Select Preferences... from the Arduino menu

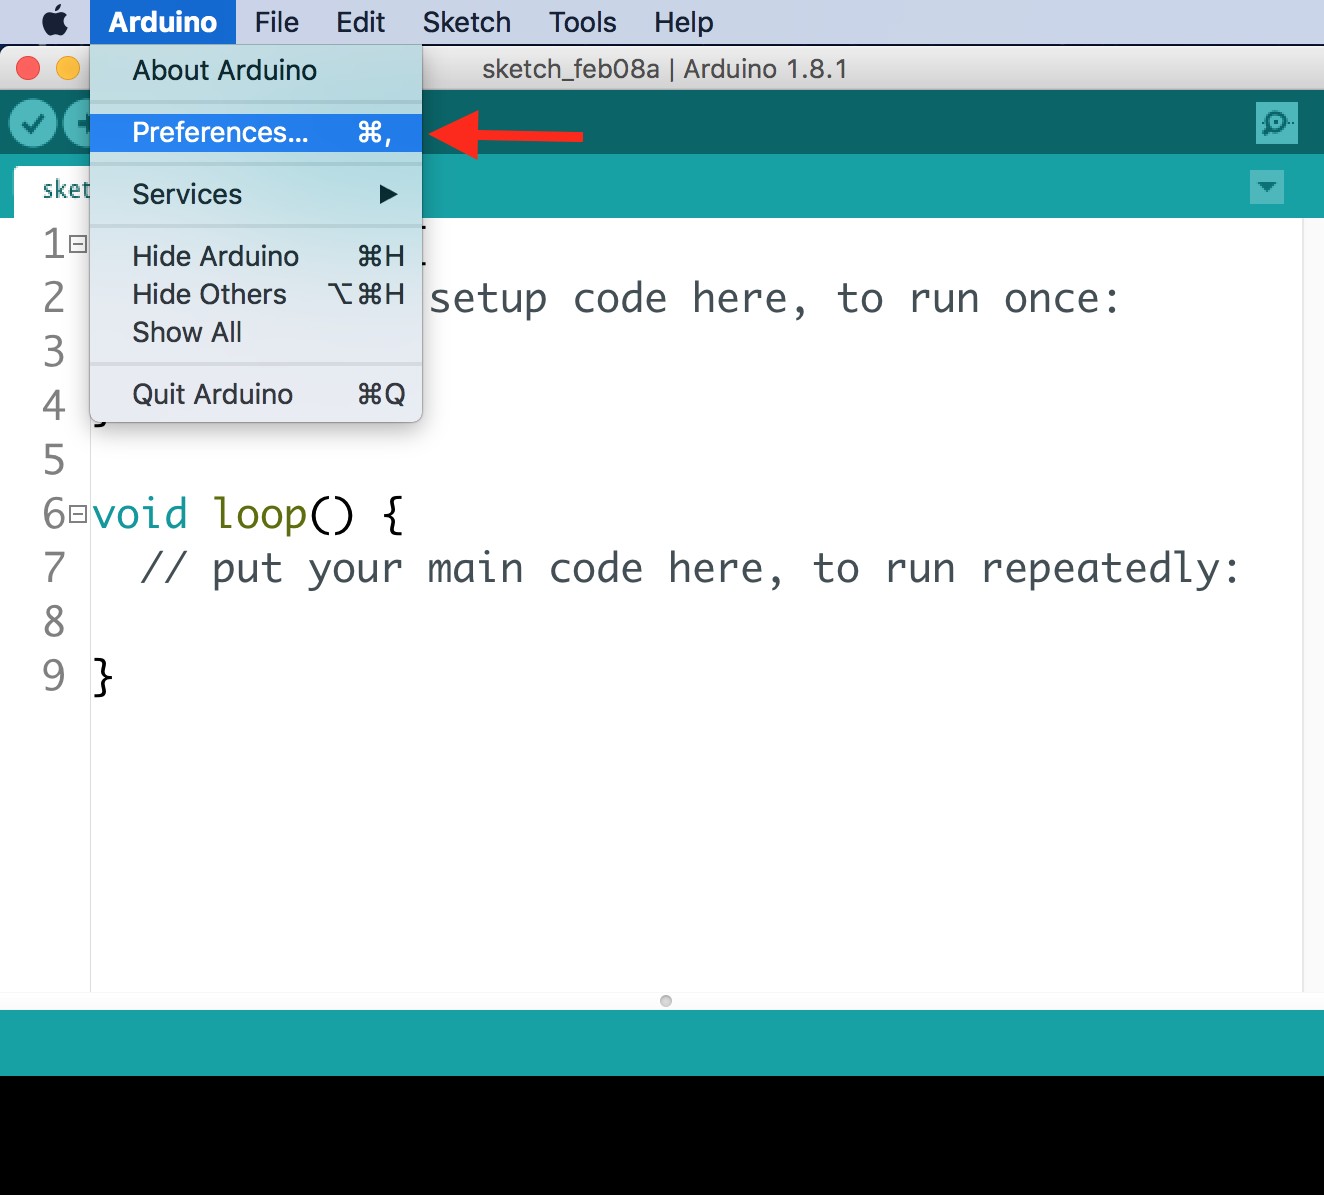pyautogui.click(x=256, y=132)
